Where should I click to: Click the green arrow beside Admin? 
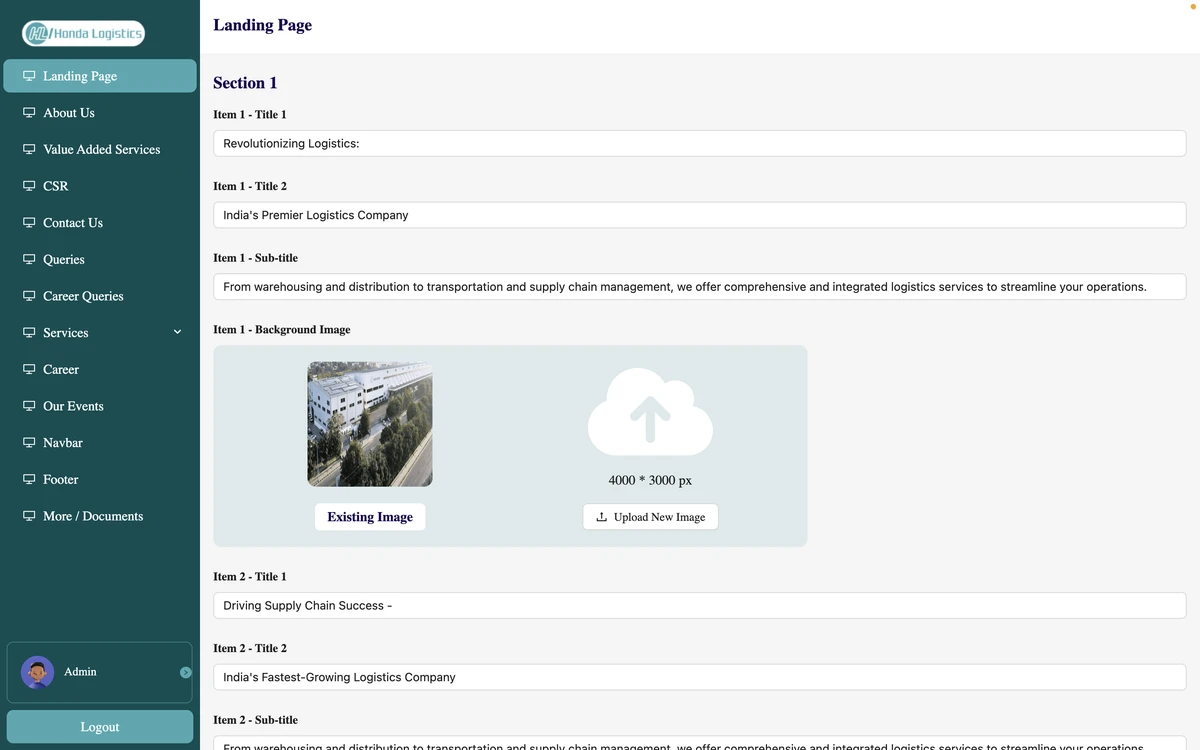[185, 672]
